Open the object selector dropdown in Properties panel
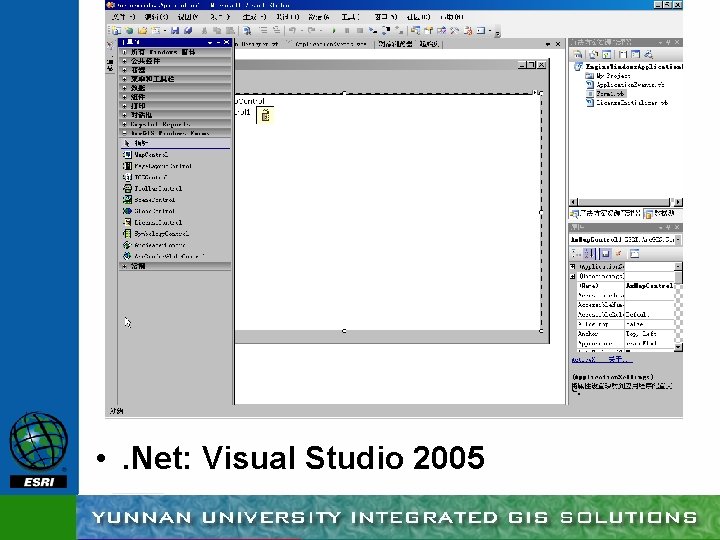This screenshot has width=720, height=540. [678, 240]
